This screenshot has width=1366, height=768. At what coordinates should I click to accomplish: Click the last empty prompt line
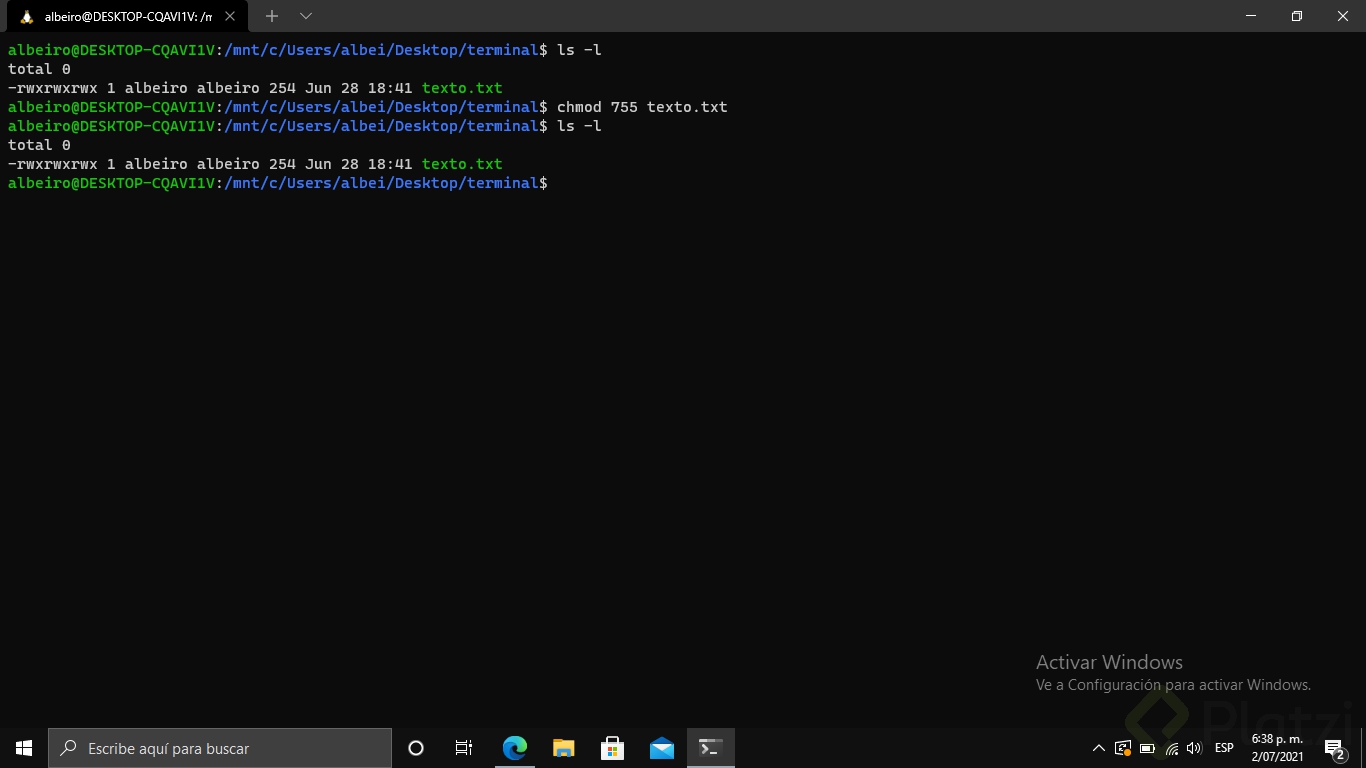[x=278, y=183]
